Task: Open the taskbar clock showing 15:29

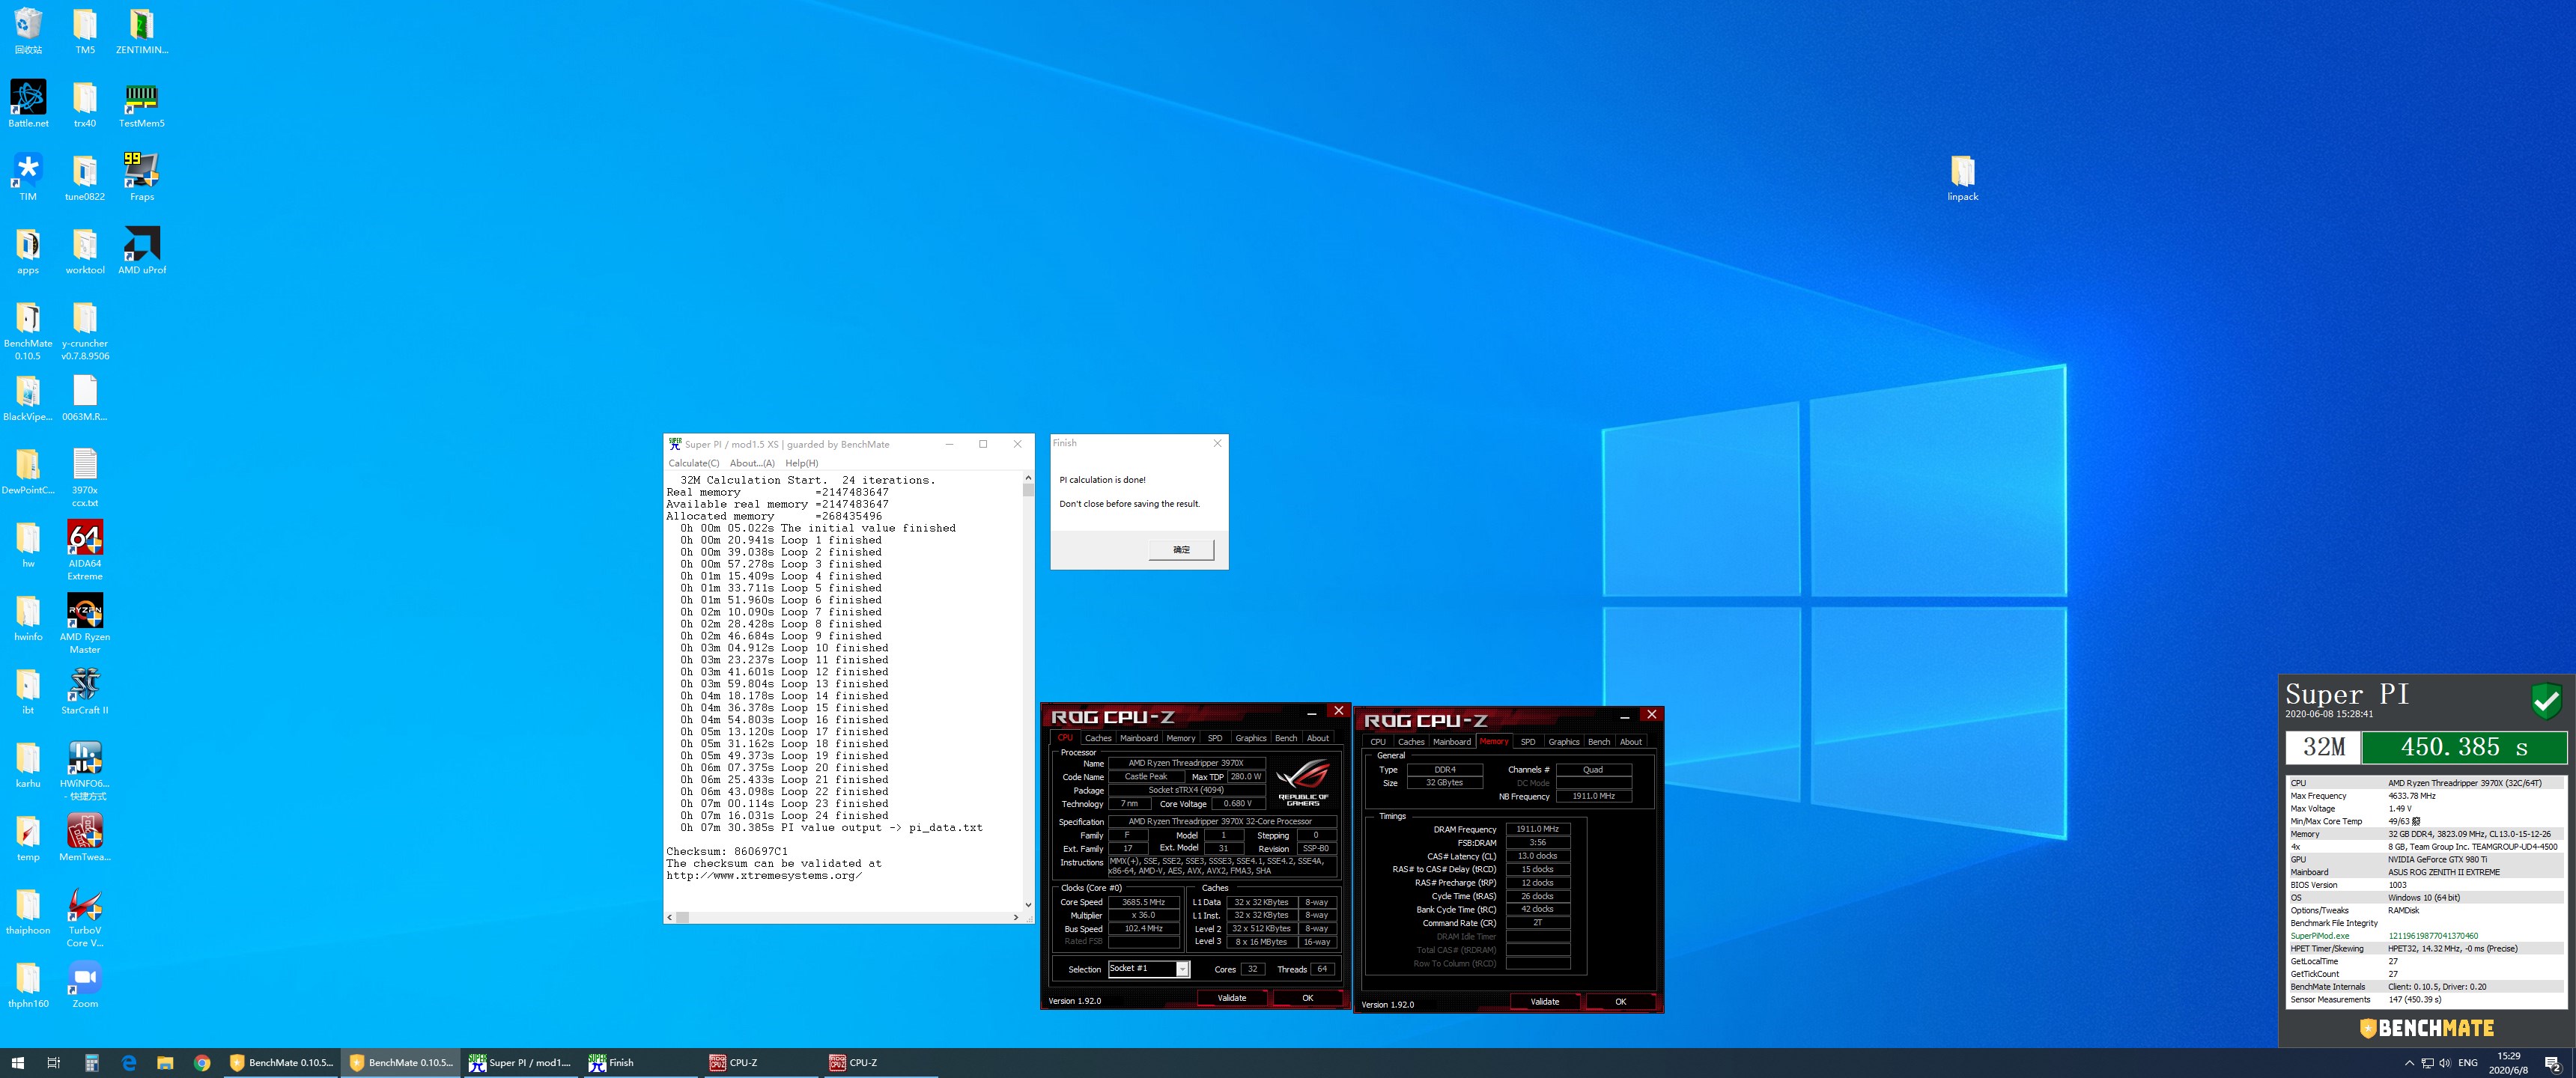Action: pos(2508,1063)
